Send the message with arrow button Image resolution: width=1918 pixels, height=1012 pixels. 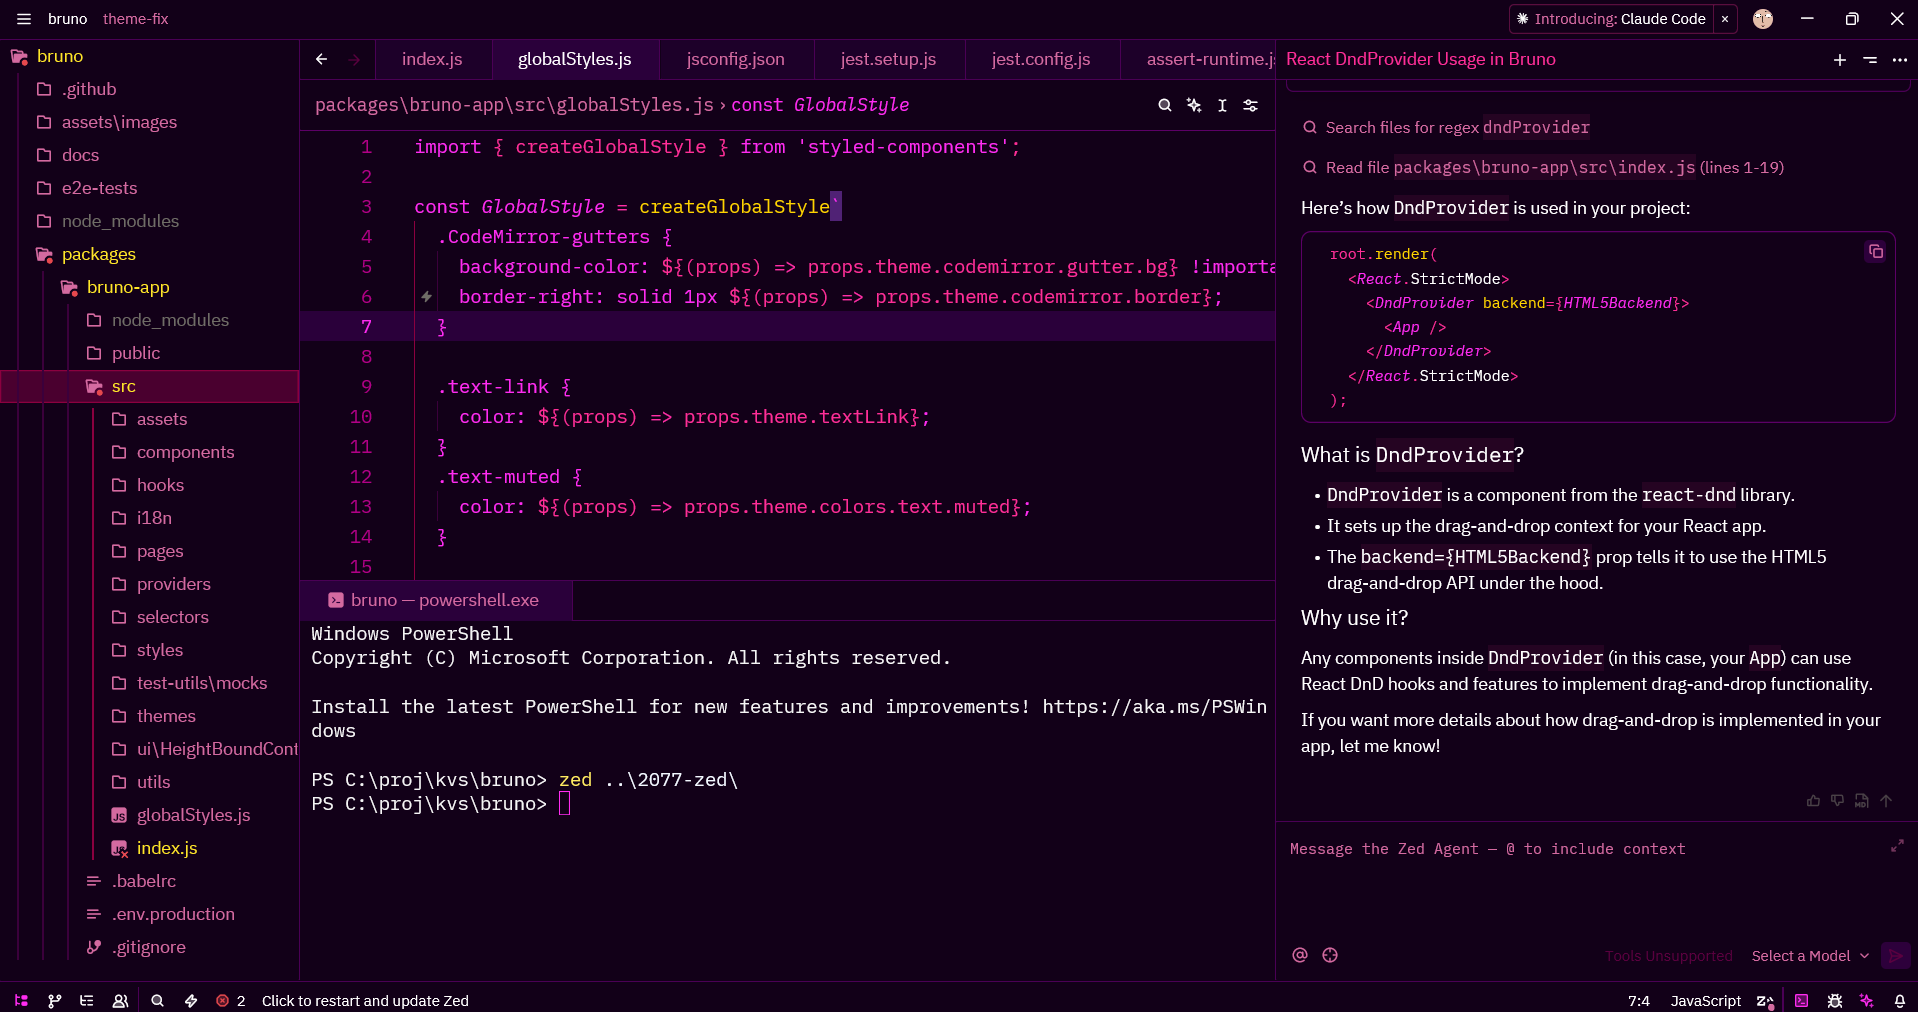(1895, 956)
